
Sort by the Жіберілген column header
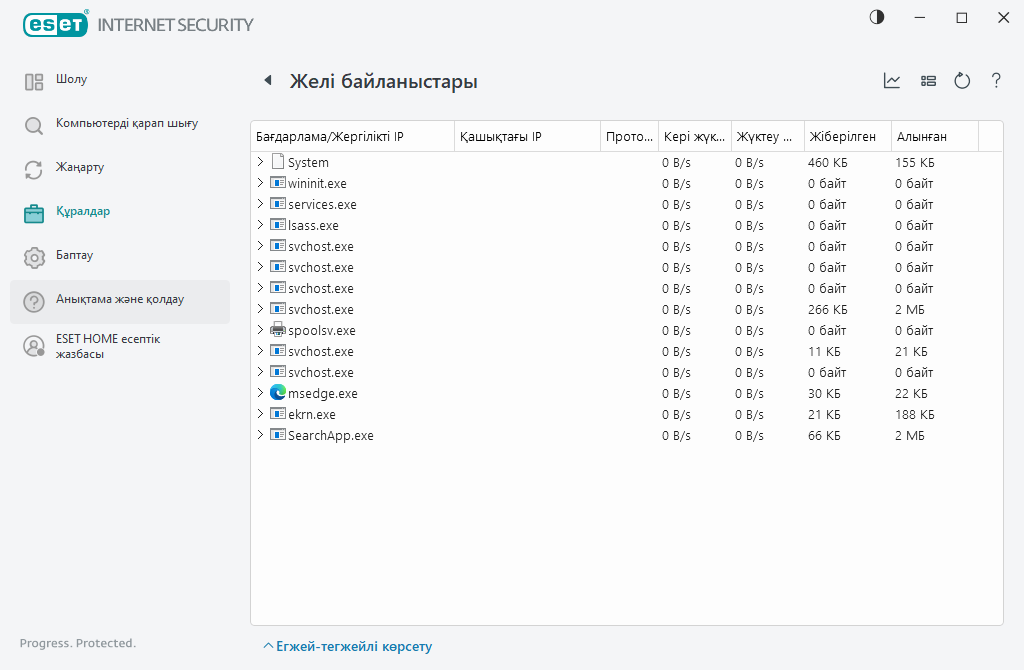click(843, 136)
